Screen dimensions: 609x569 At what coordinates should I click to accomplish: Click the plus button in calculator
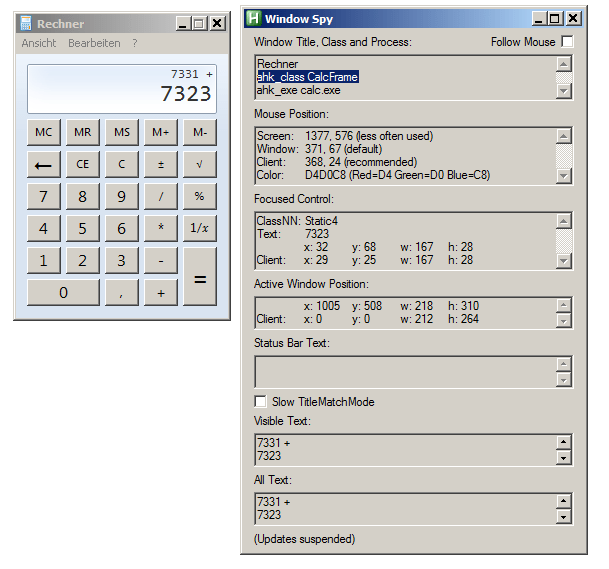161,292
